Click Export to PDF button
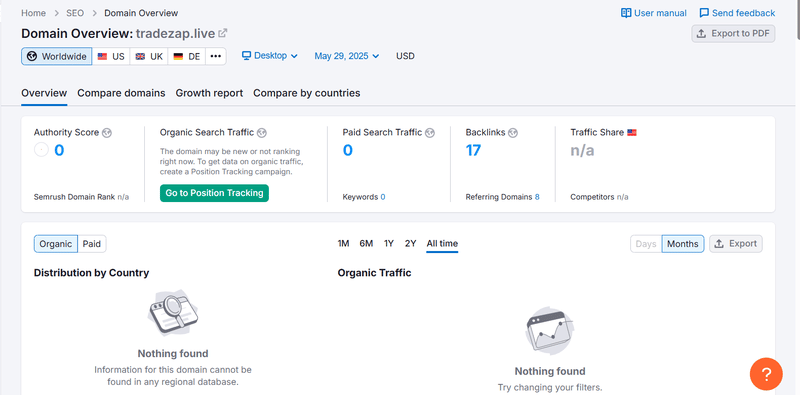 coord(733,34)
